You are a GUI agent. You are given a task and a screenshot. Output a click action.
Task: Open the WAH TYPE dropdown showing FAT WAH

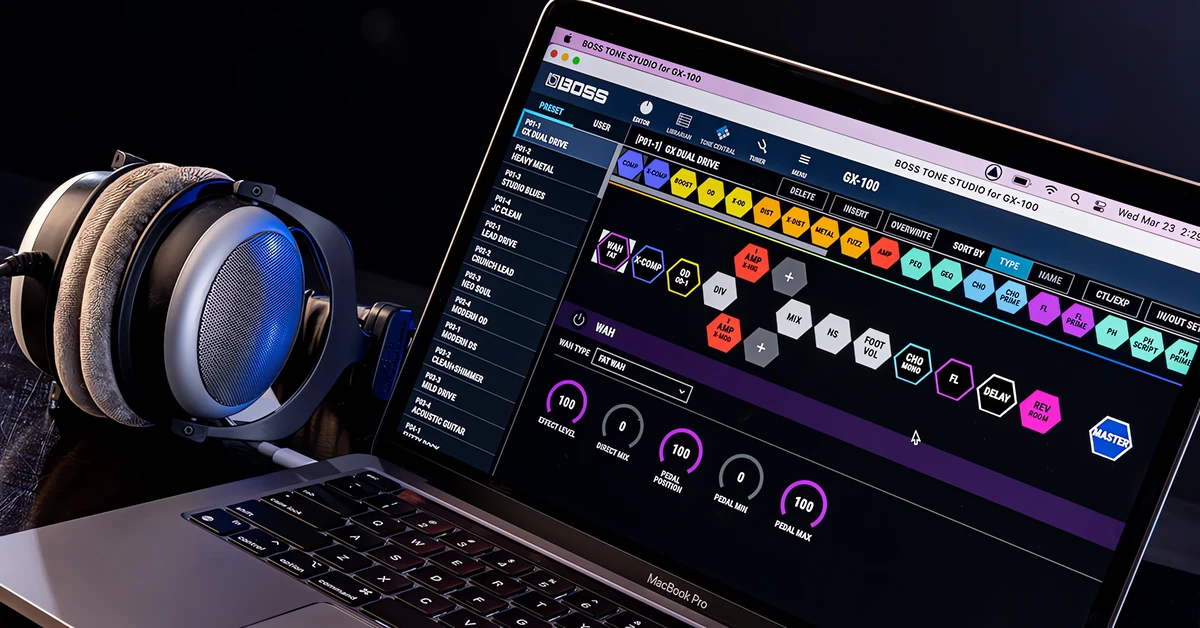(643, 375)
